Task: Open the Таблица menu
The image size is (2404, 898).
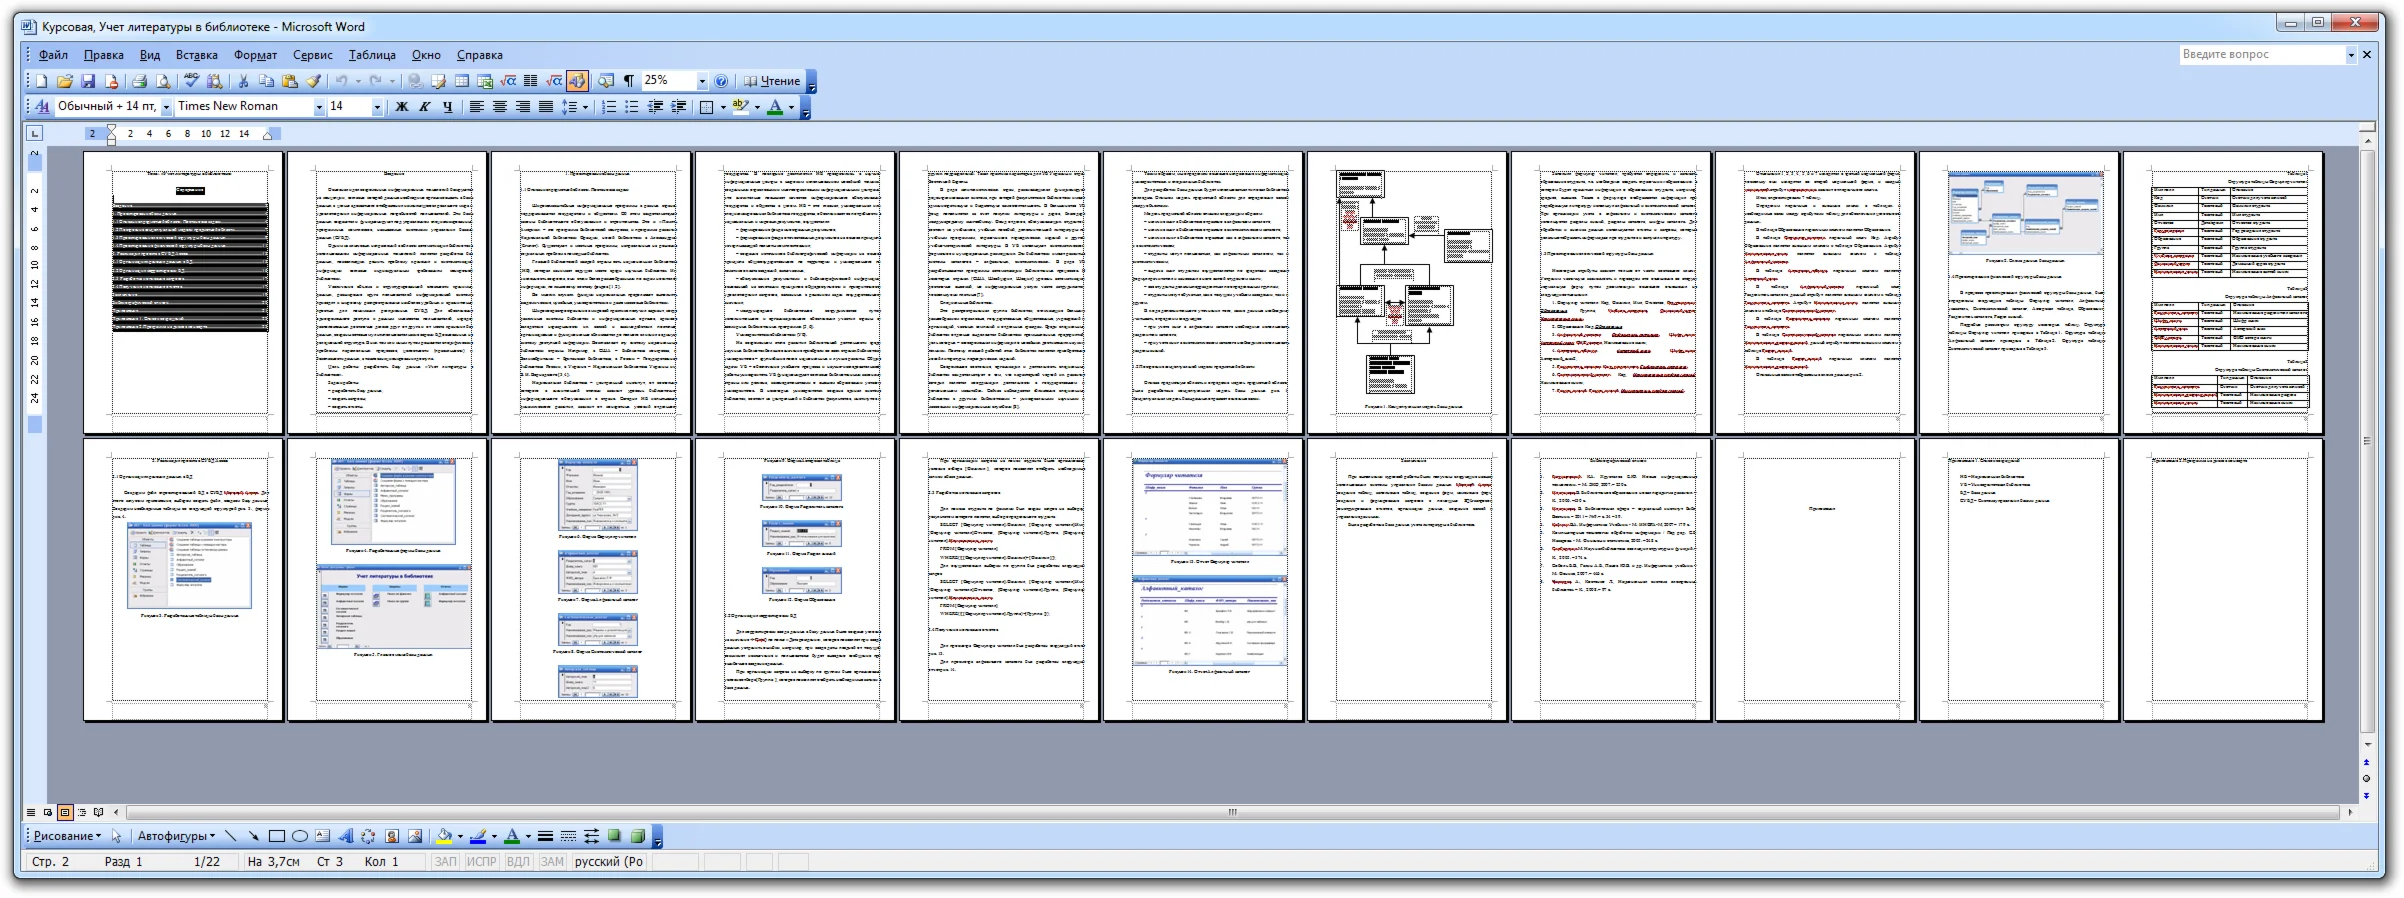Action: pos(372,55)
